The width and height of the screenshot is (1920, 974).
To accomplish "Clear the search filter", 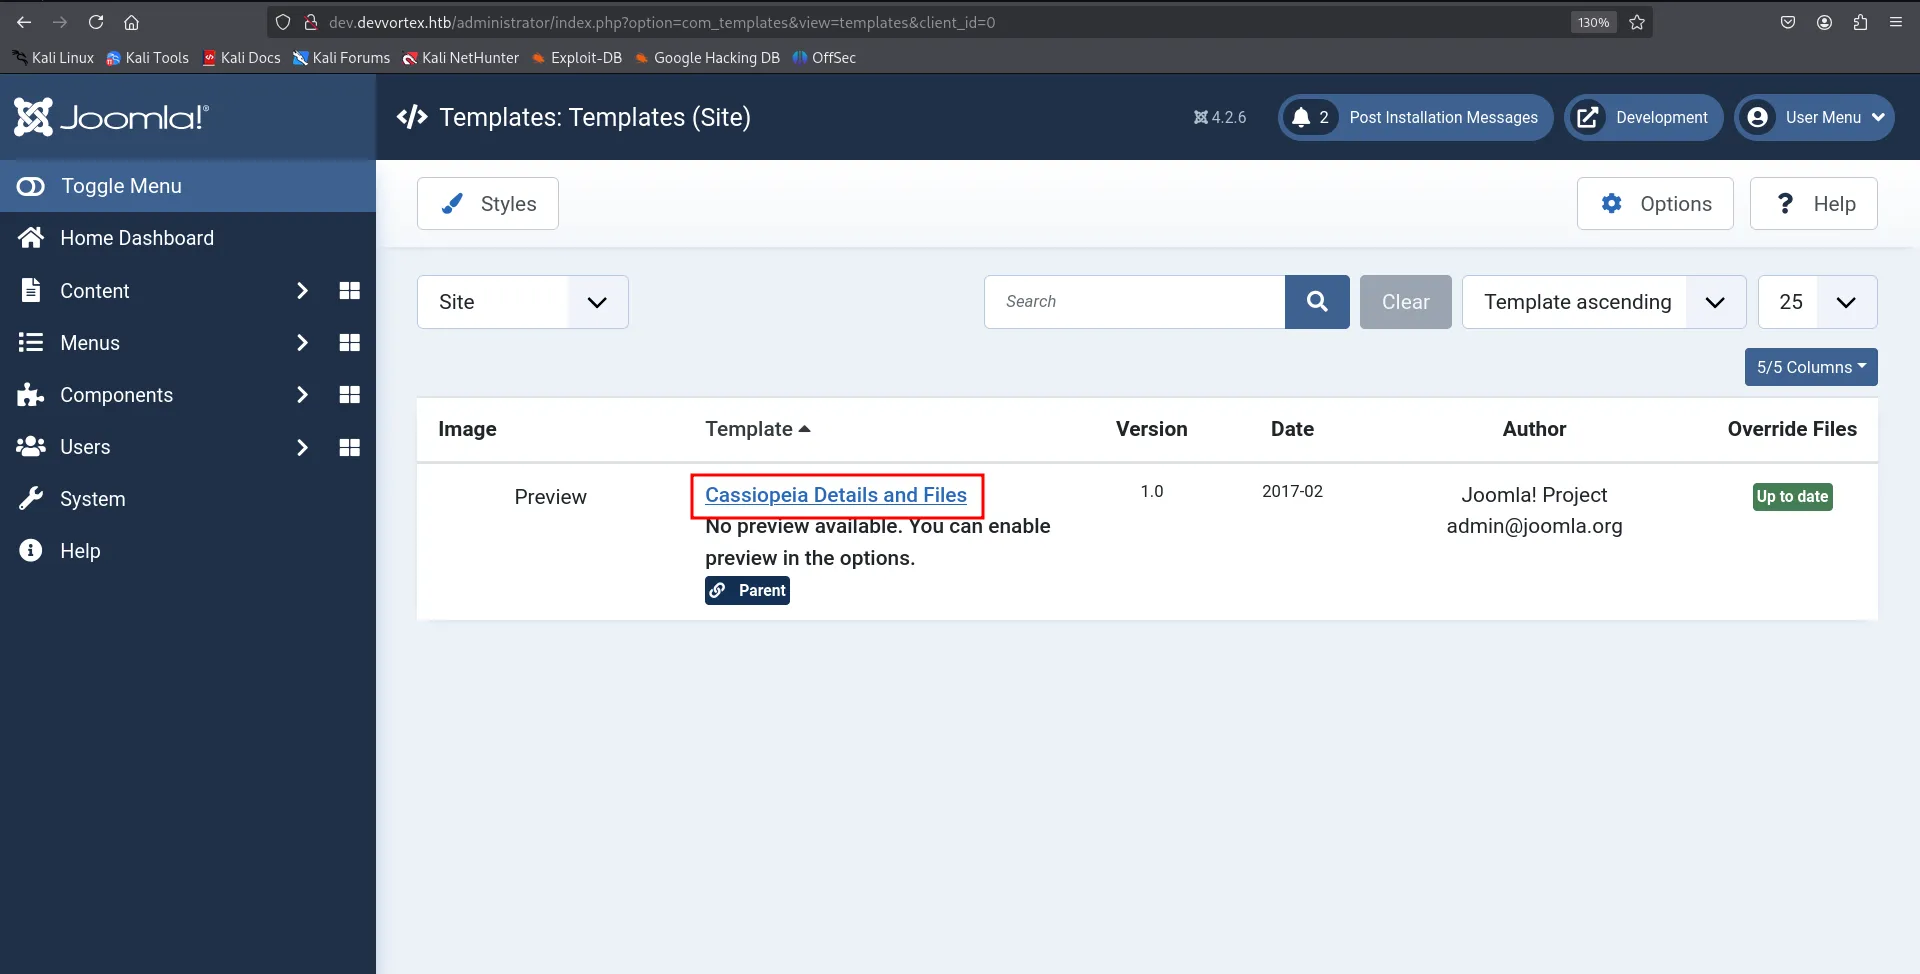I will coord(1406,302).
